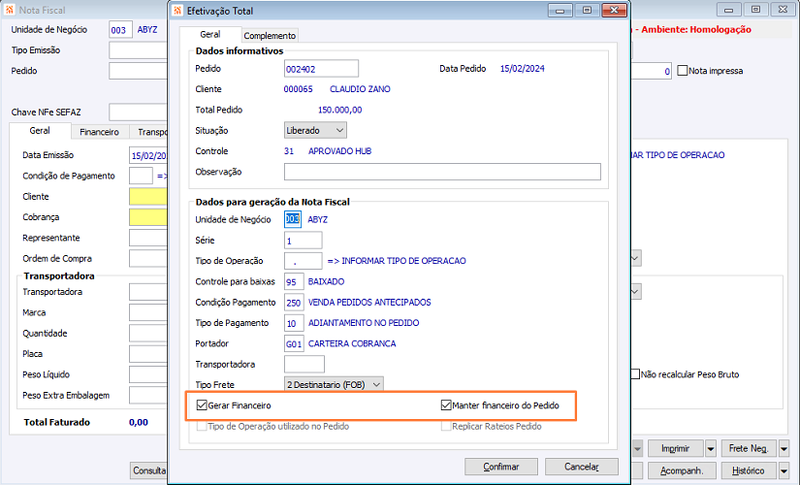Viewport: 800px width, 485px height.
Task: Expand the Histórico button arrow
Action: tap(784, 470)
